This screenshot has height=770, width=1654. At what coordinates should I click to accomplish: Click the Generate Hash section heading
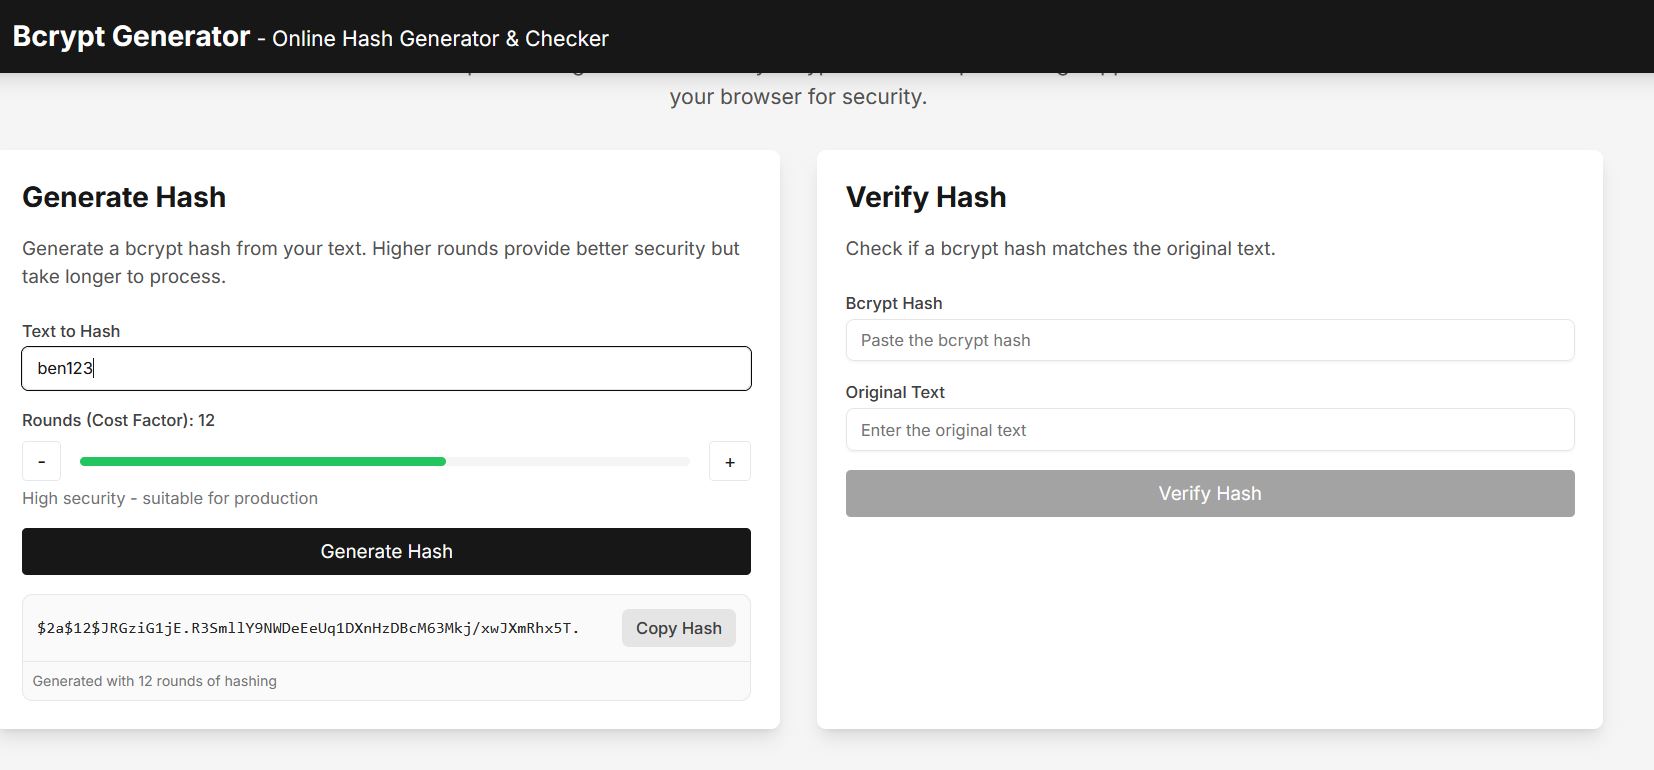coord(124,197)
